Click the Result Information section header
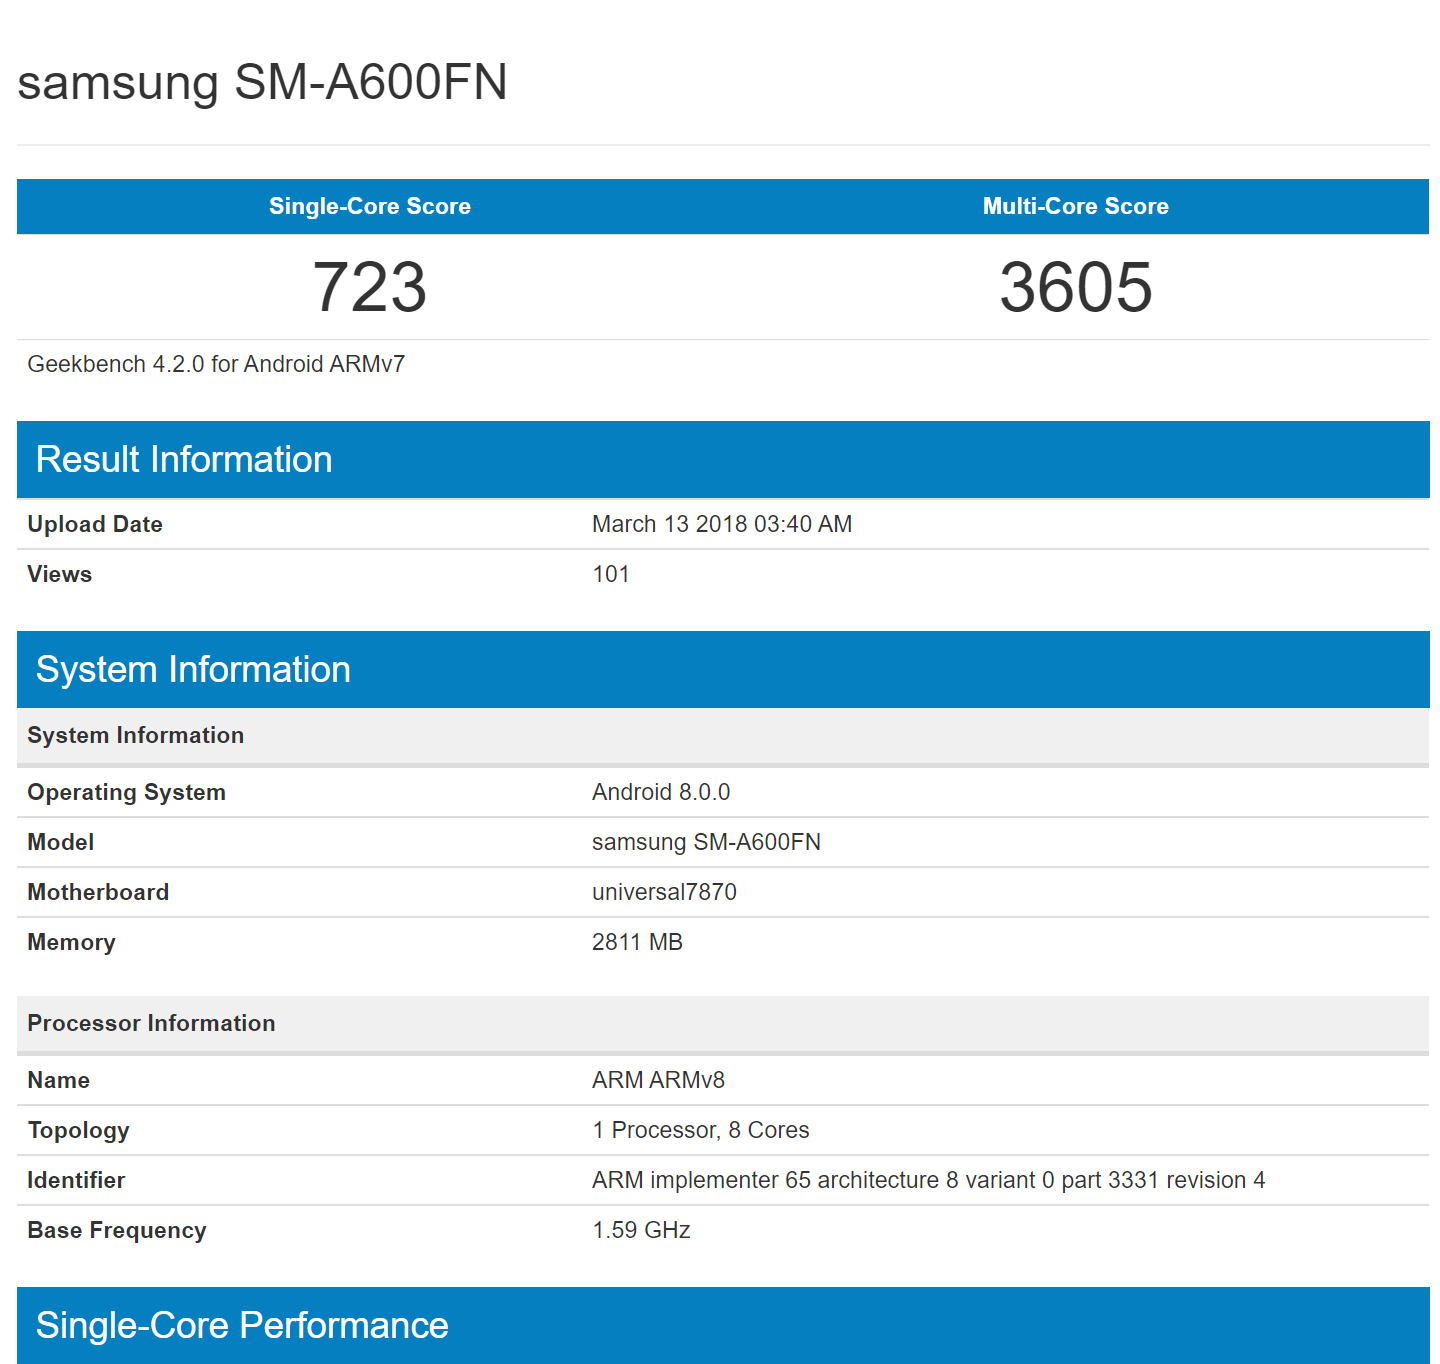Image resolution: width=1440 pixels, height=1364 pixels. tap(184, 459)
